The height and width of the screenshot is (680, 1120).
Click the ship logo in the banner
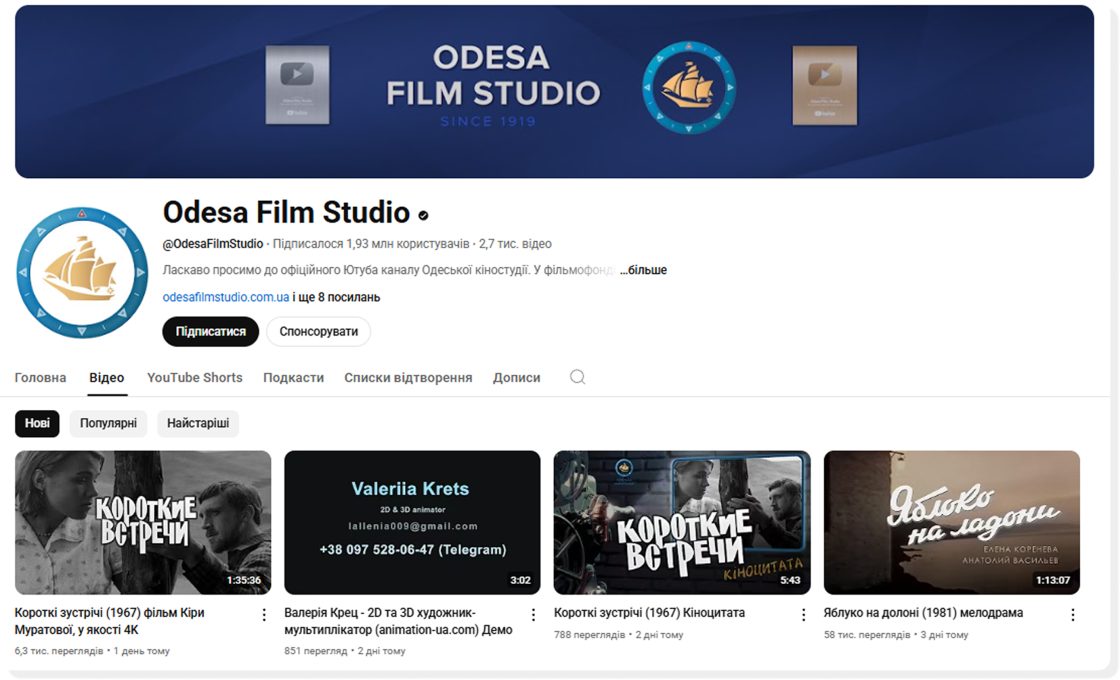point(689,88)
